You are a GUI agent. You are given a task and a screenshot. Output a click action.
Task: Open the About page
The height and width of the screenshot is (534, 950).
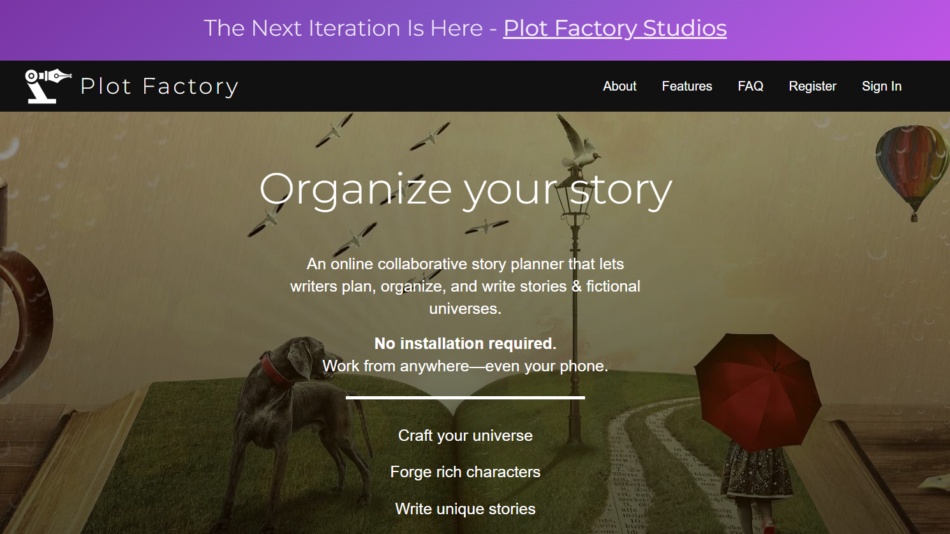[619, 86]
